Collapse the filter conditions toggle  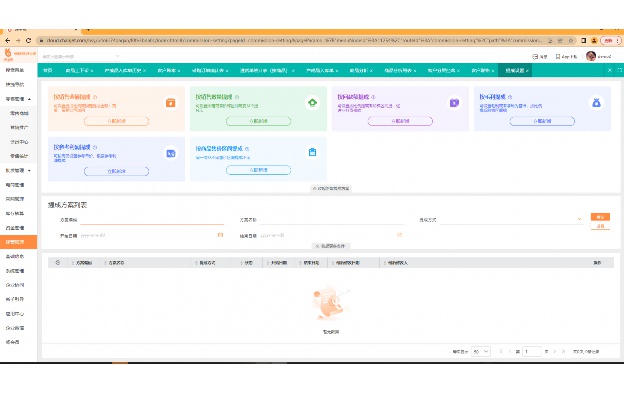331,246
